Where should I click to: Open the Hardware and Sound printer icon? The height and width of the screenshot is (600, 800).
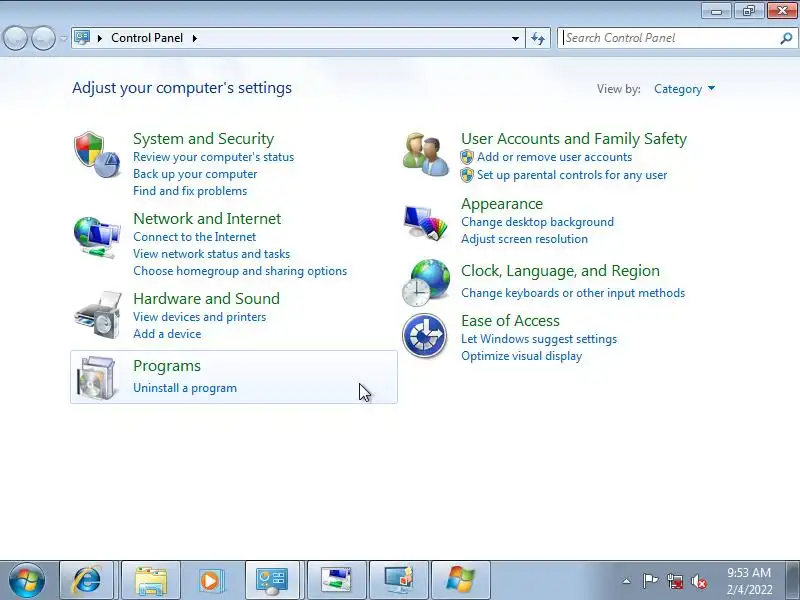(98, 314)
